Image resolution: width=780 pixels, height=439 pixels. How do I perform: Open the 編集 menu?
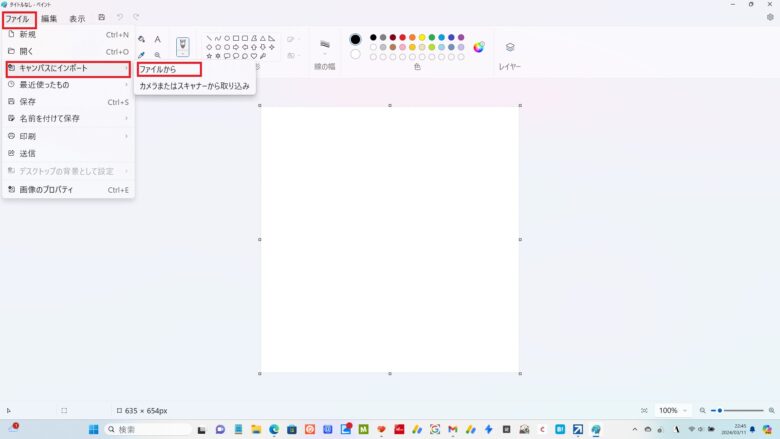click(49, 18)
